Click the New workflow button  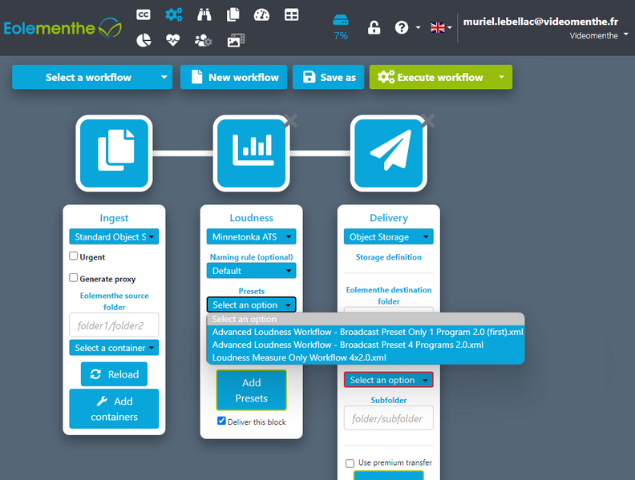234,77
